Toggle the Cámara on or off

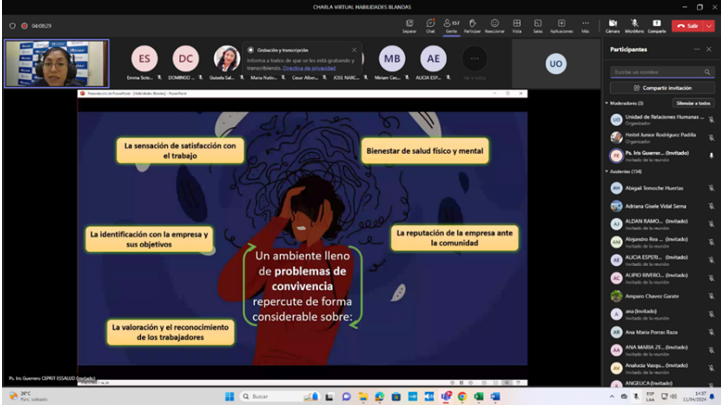pyautogui.click(x=612, y=26)
